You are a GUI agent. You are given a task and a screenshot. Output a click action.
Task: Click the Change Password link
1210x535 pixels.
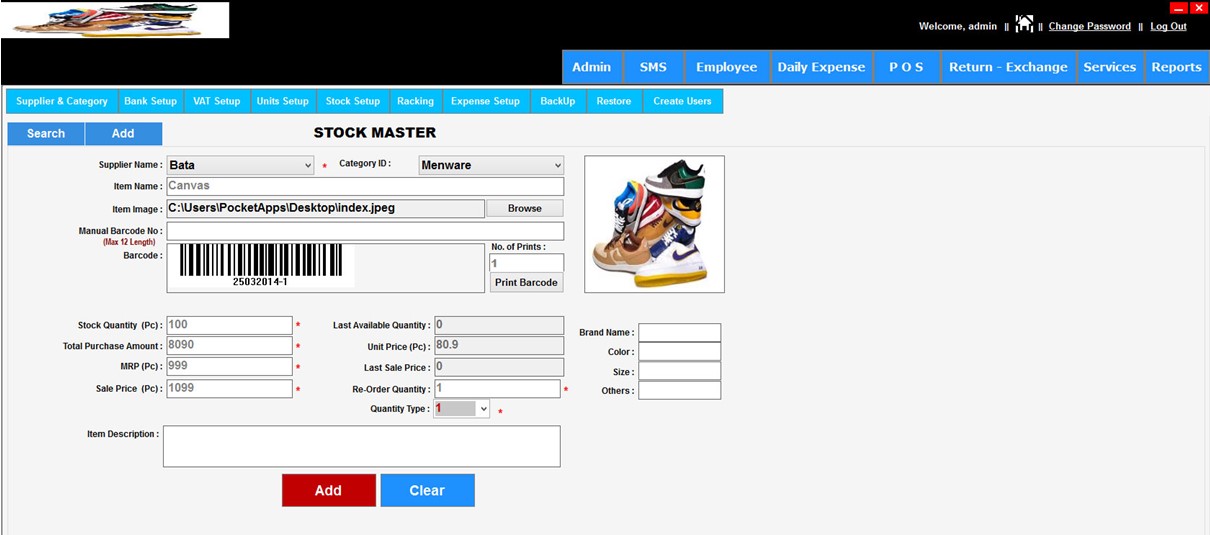tap(1090, 26)
